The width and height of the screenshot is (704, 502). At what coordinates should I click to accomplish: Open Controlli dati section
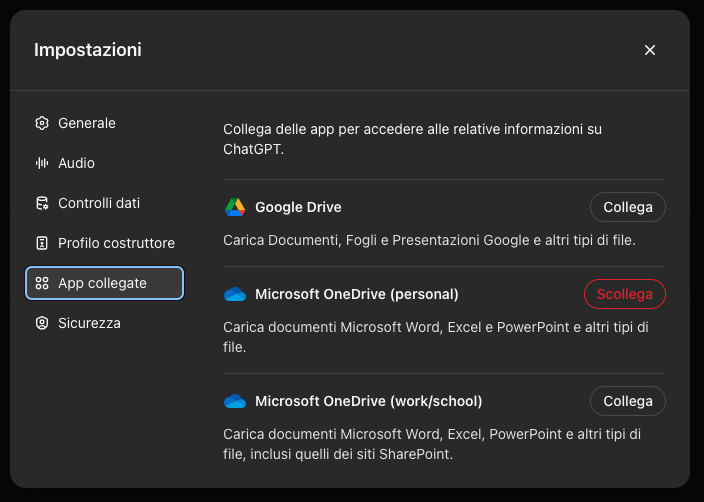click(x=104, y=203)
